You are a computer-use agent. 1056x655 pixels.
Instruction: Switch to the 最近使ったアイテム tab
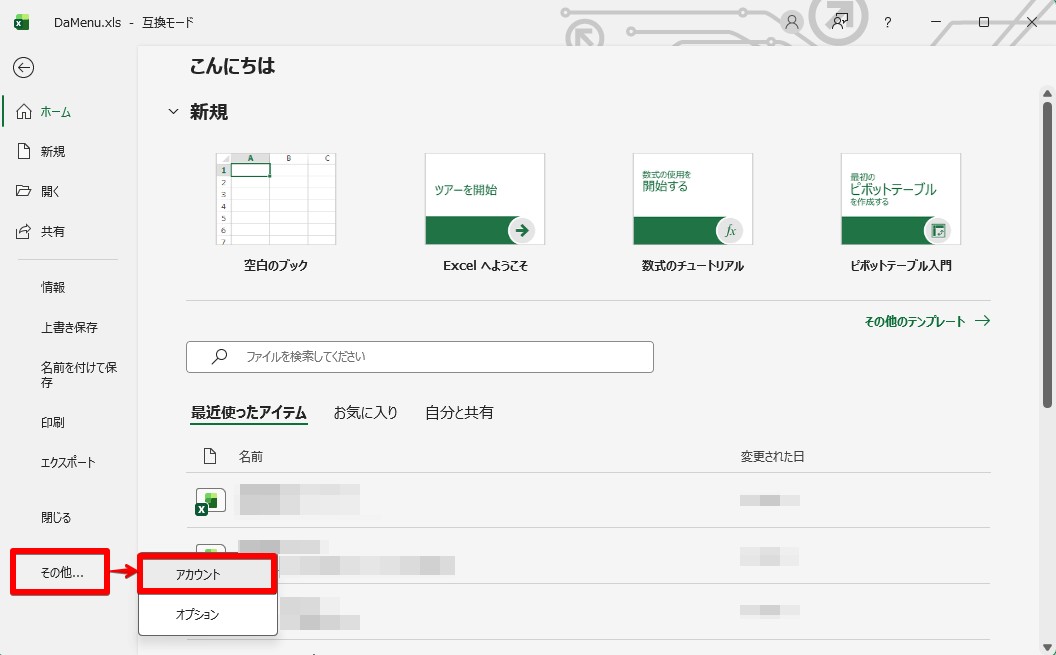(x=249, y=413)
